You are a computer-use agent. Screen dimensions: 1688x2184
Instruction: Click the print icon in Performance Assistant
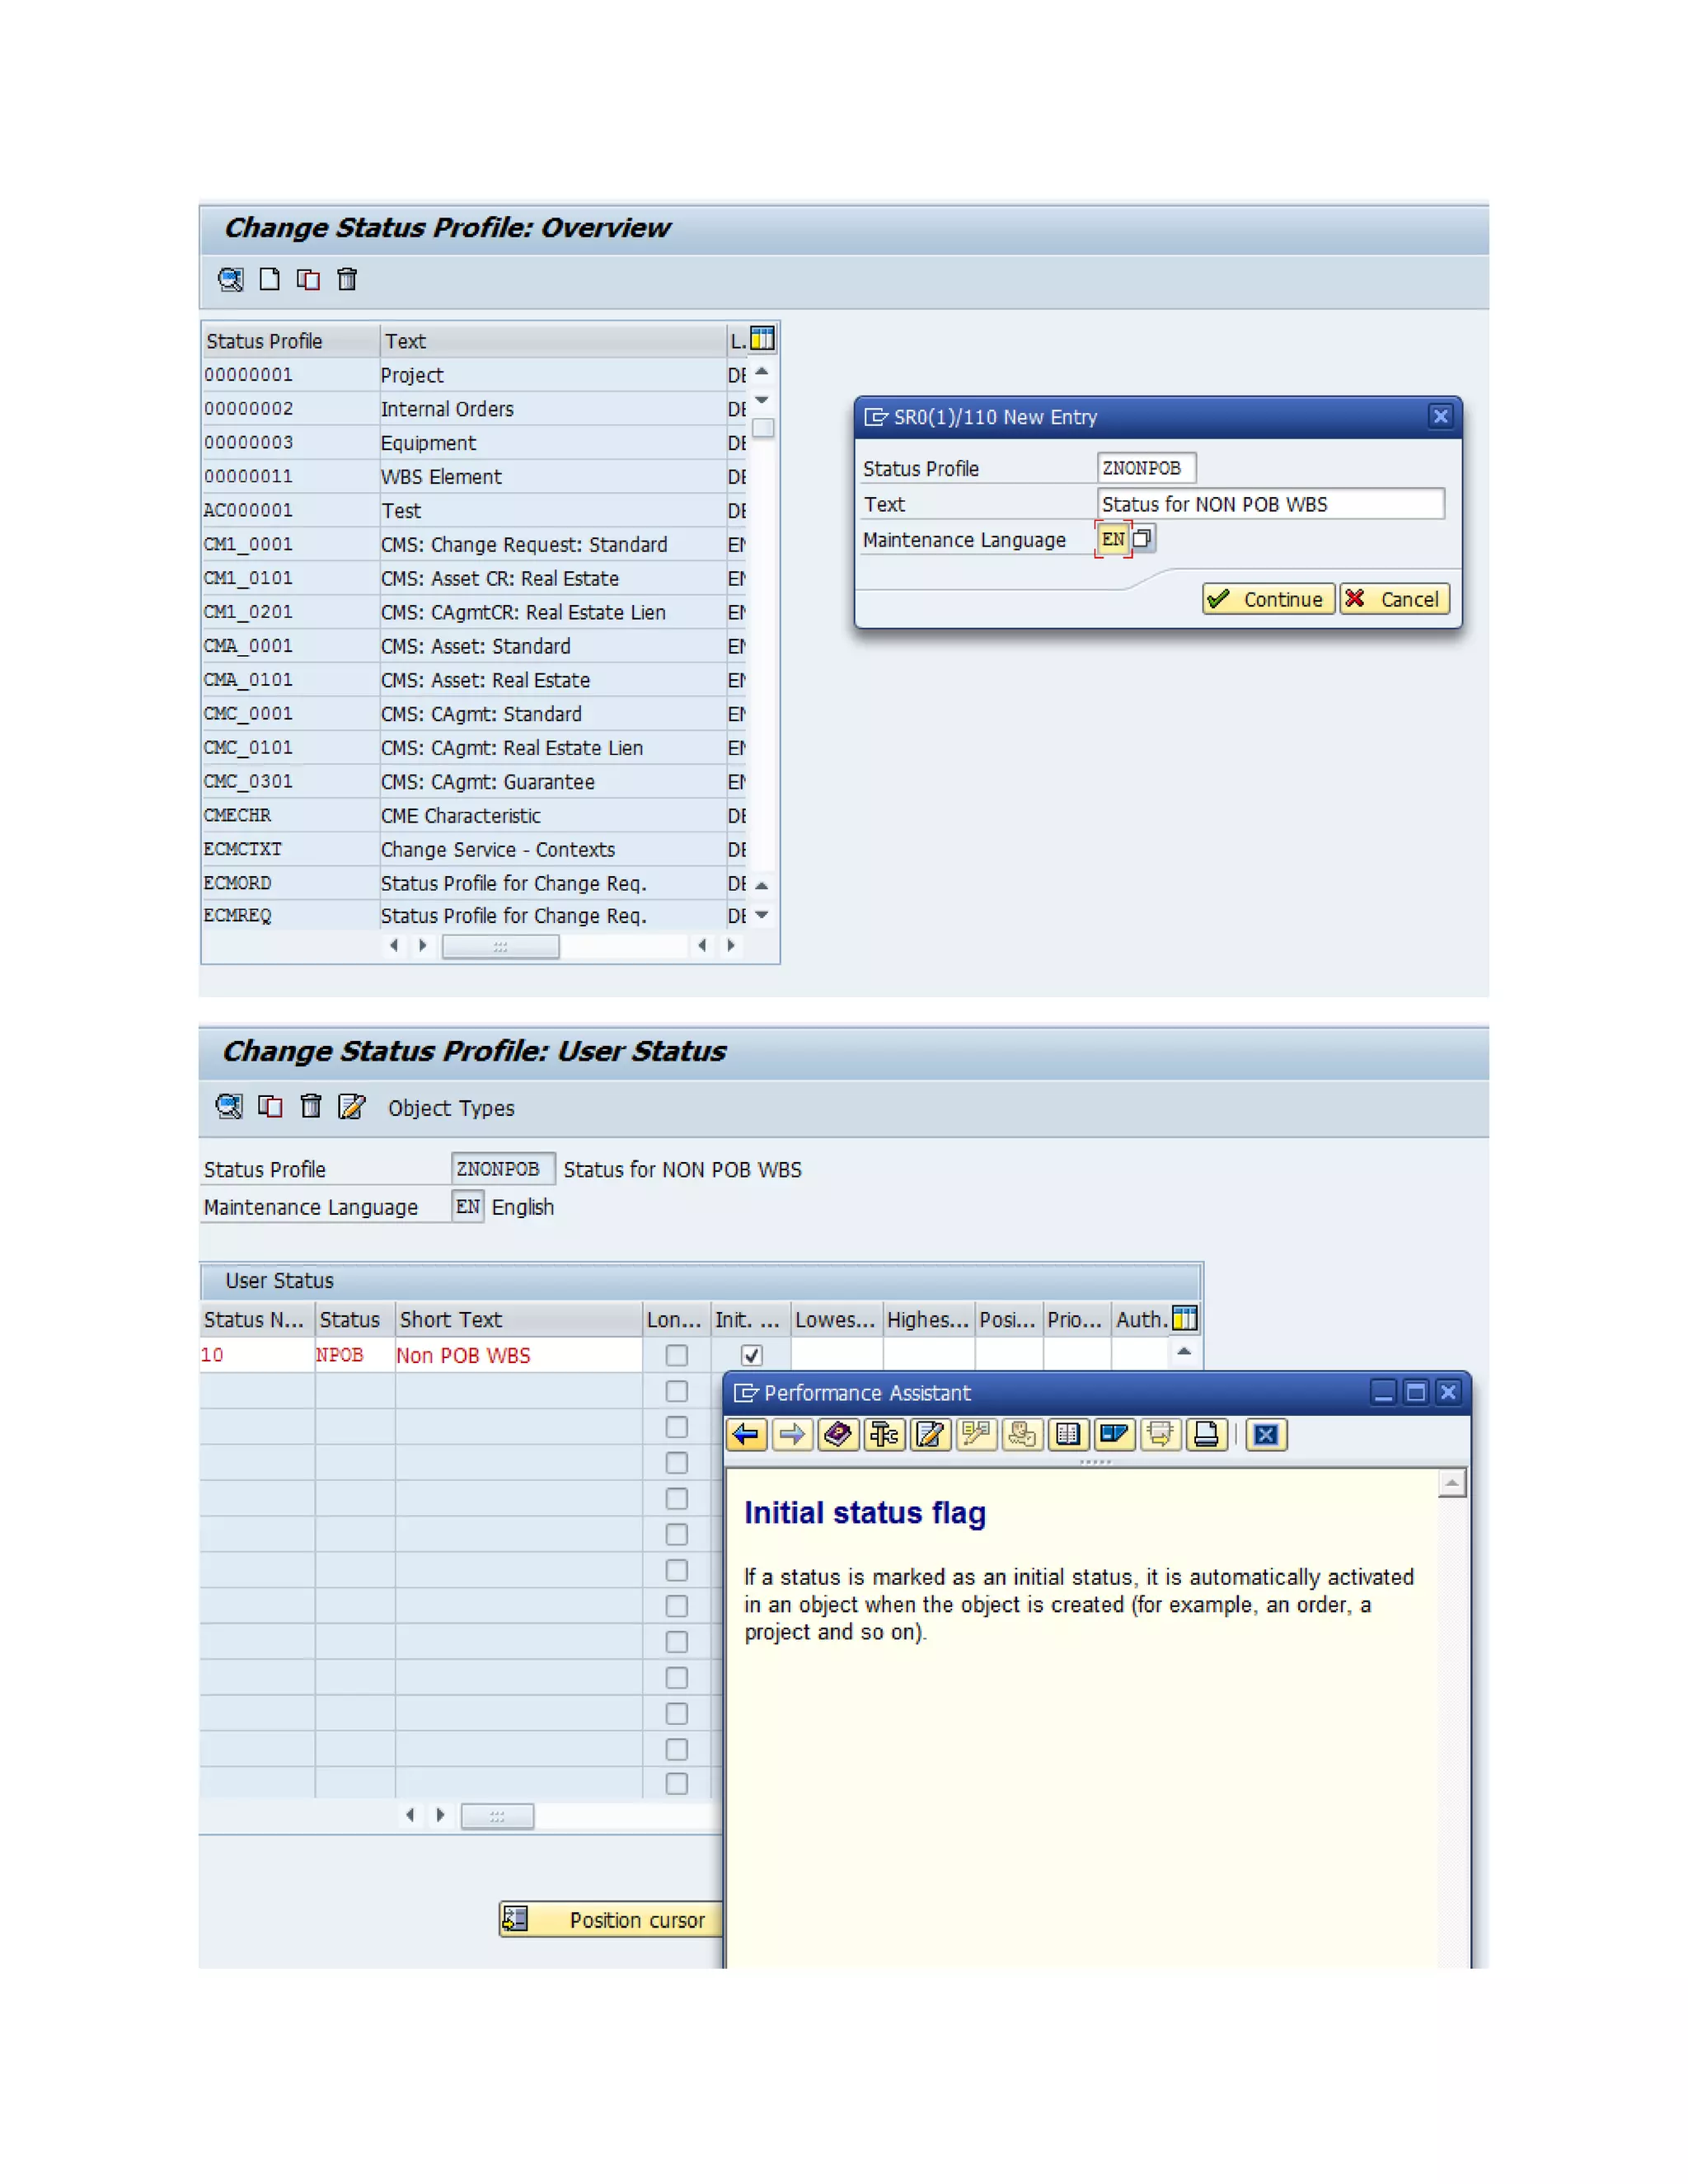coord(1206,1435)
